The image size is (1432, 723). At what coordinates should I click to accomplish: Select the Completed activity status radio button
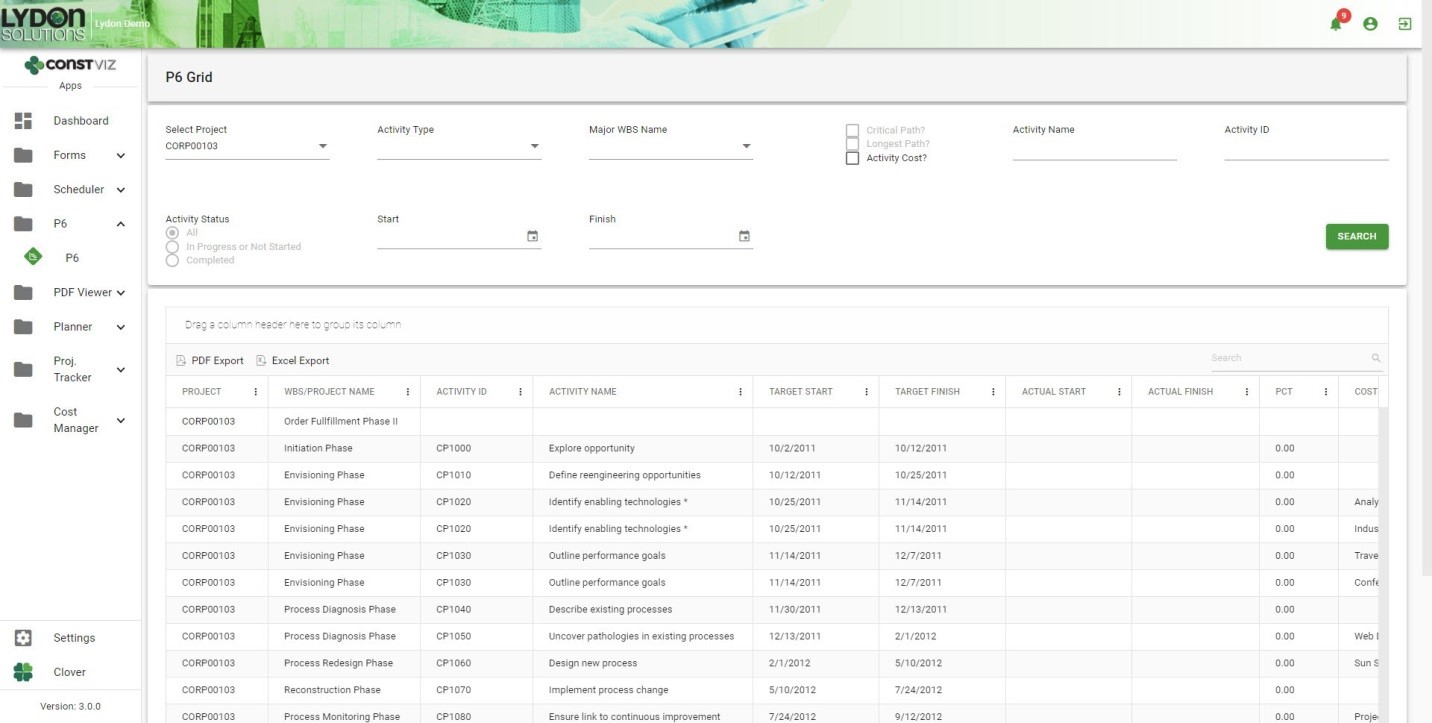[x=171, y=260]
